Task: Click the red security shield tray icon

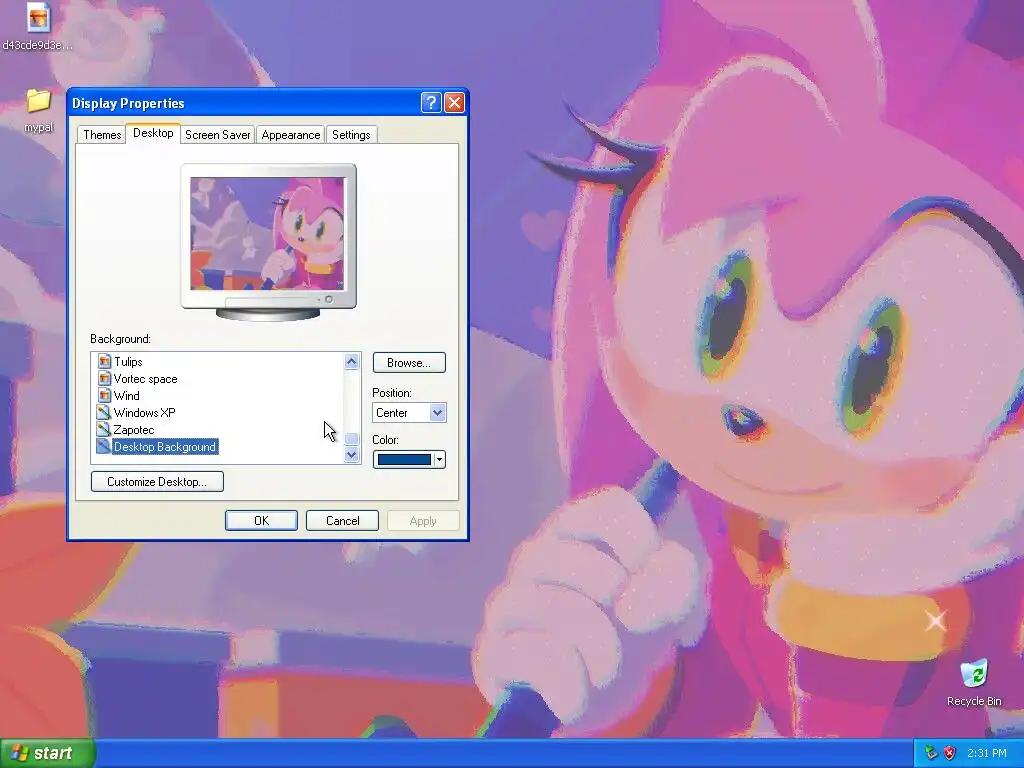Action: pos(950,753)
